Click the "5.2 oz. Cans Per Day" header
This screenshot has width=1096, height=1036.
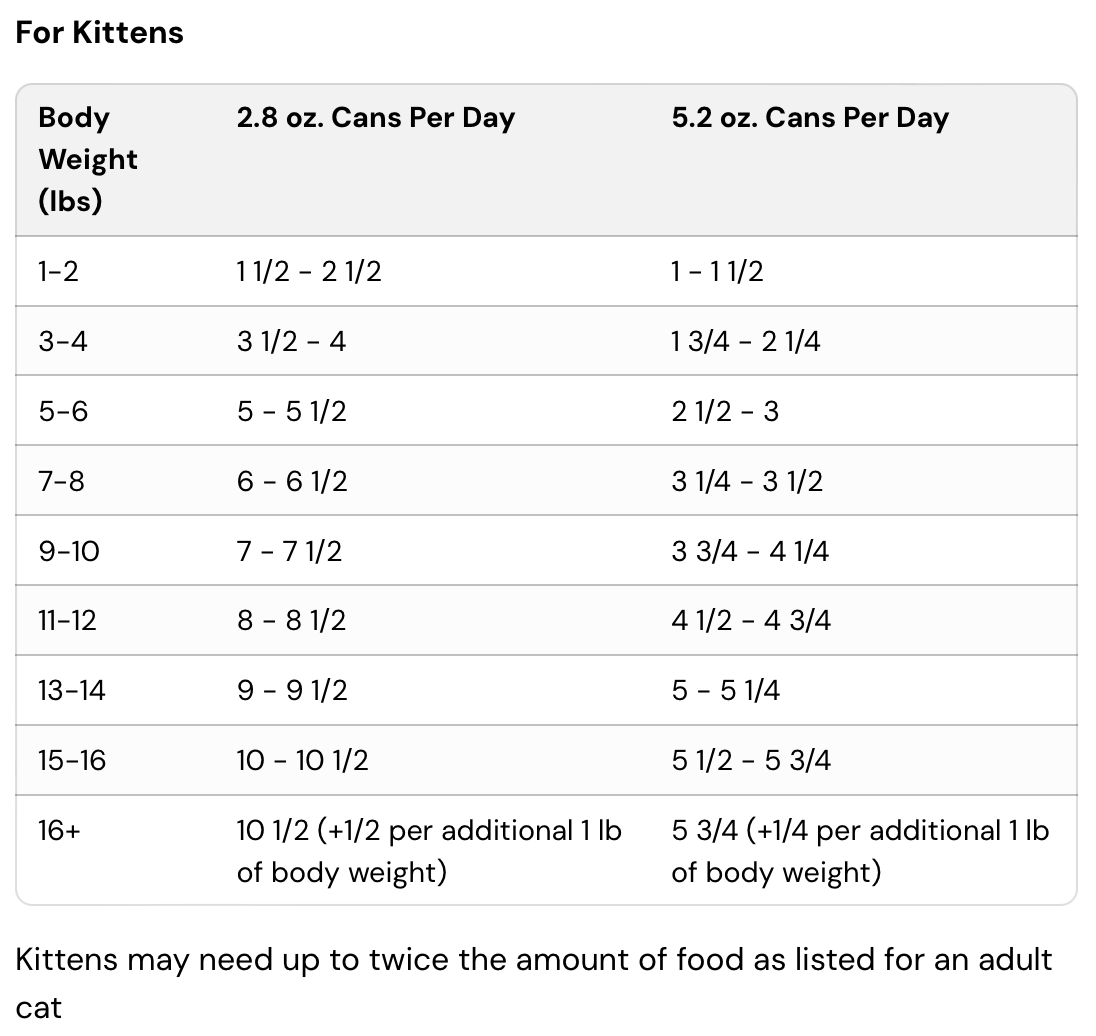[x=810, y=118]
